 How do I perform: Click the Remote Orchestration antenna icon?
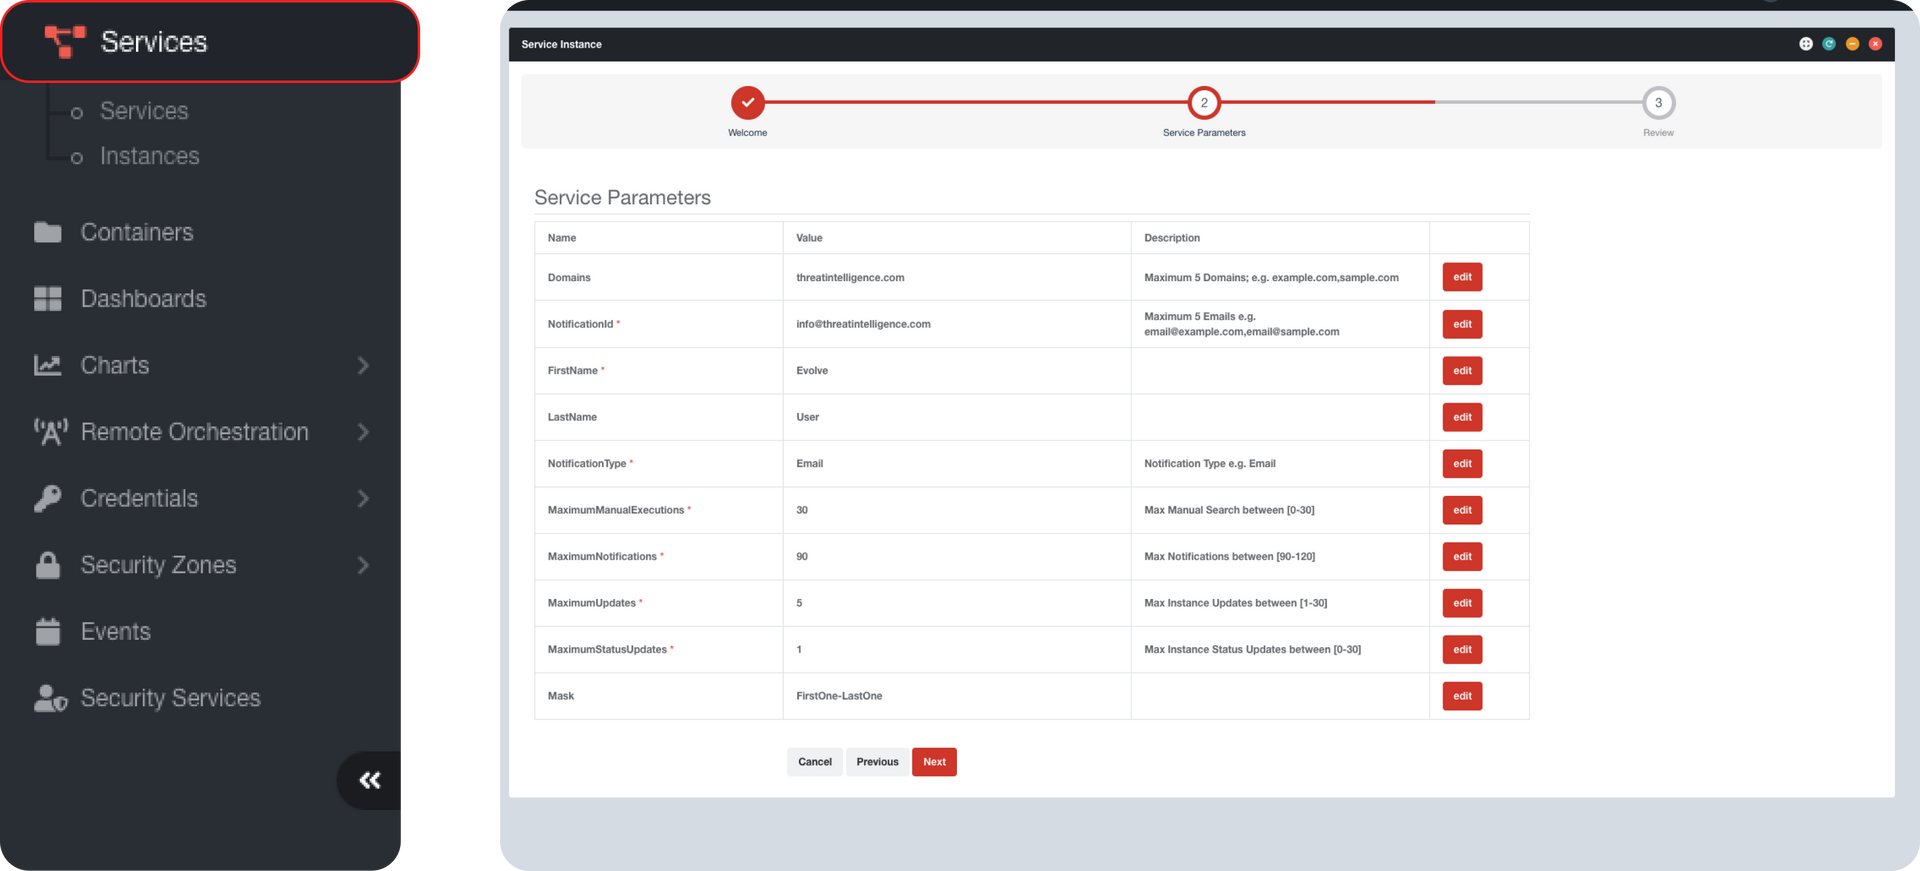(x=50, y=432)
